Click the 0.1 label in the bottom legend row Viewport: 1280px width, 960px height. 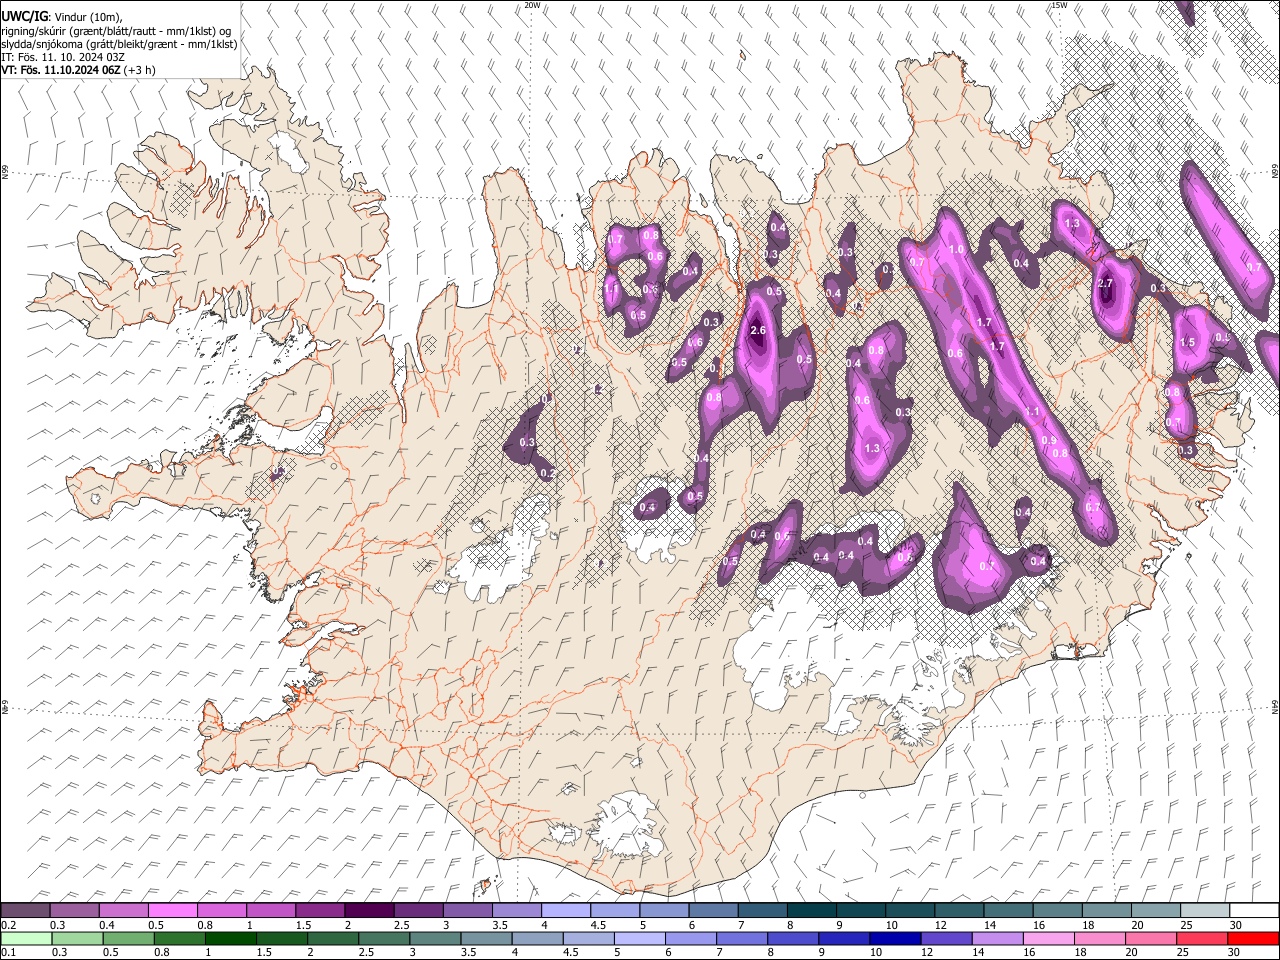click(9, 953)
